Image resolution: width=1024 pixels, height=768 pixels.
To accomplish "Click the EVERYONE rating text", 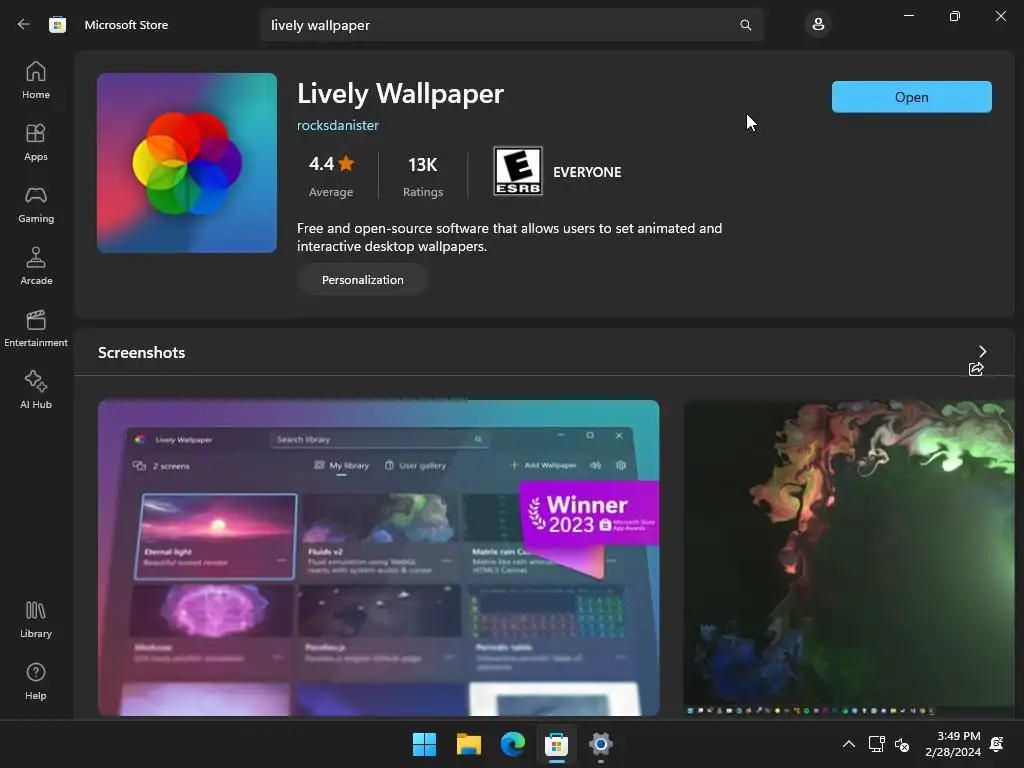I will click(587, 172).
